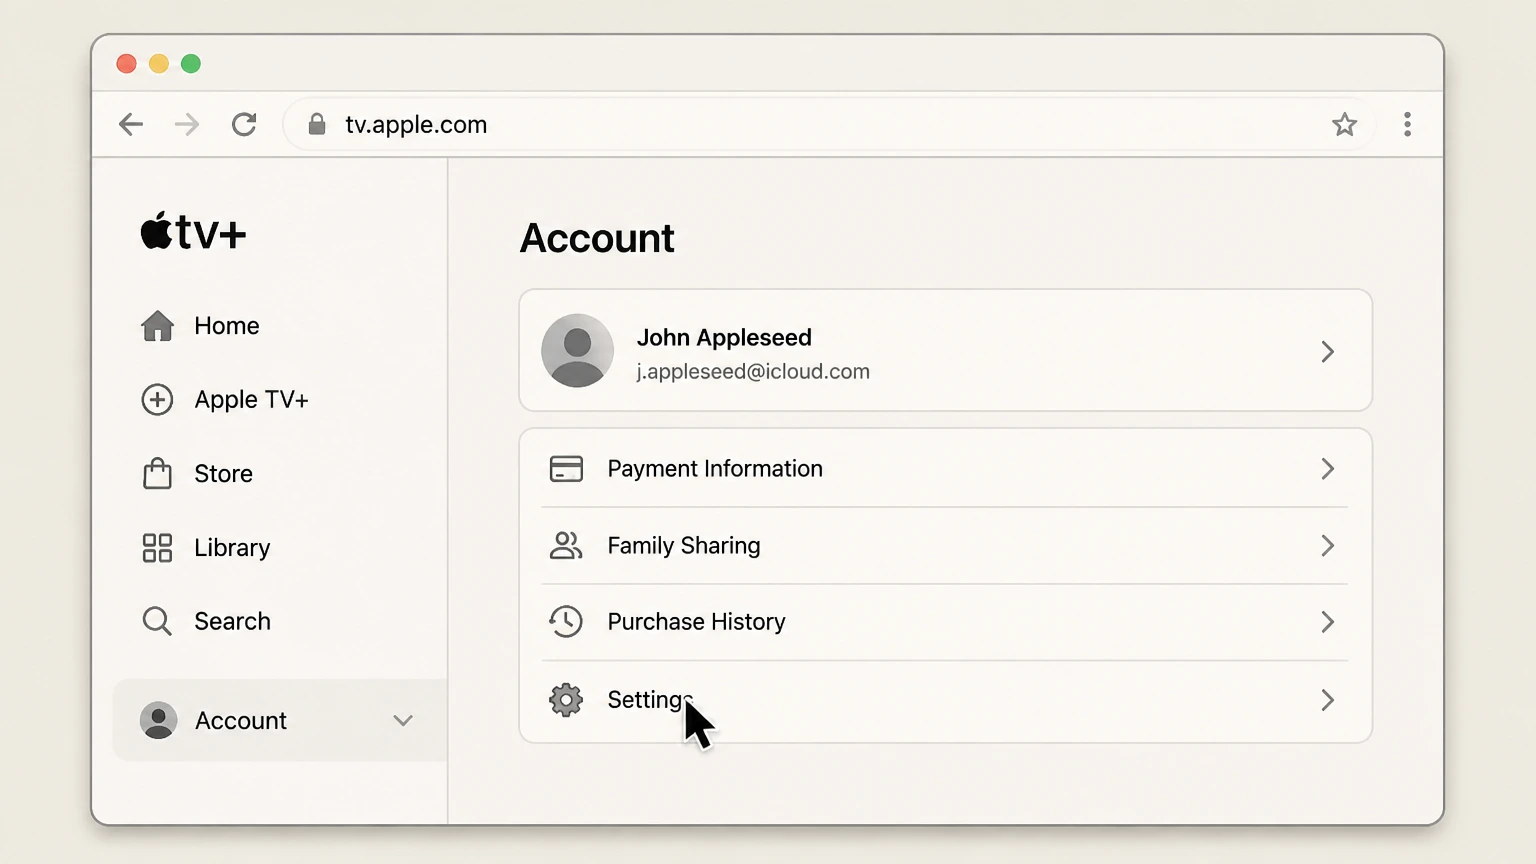Click the Store shopping bag icon
The width and height of the screenshot is (1536, 864).
pyautogui.click(x=157, y=473)
